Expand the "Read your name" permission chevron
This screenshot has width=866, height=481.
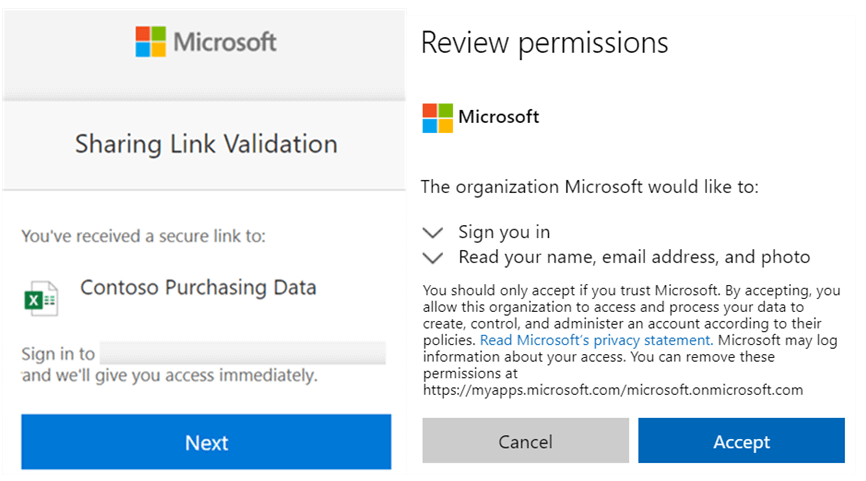pos(432,258)
